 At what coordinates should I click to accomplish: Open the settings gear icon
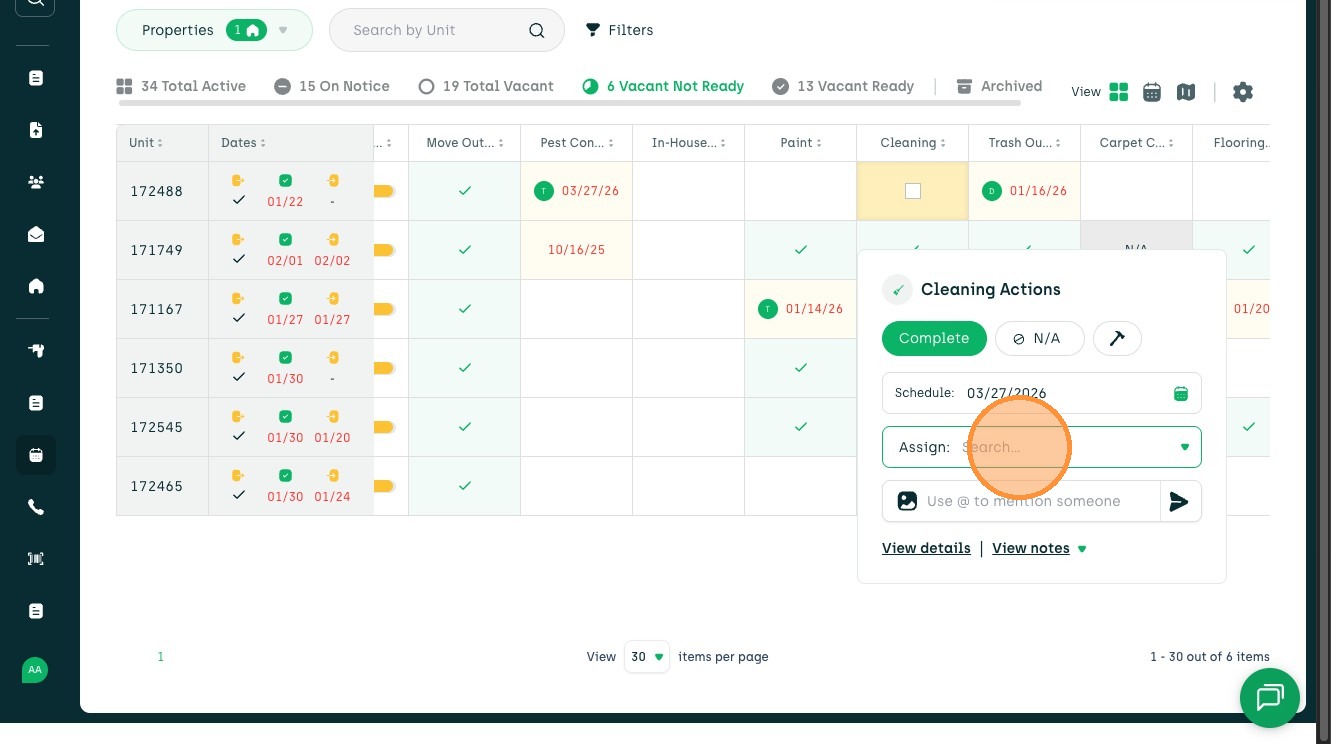tap(1242, 92)
